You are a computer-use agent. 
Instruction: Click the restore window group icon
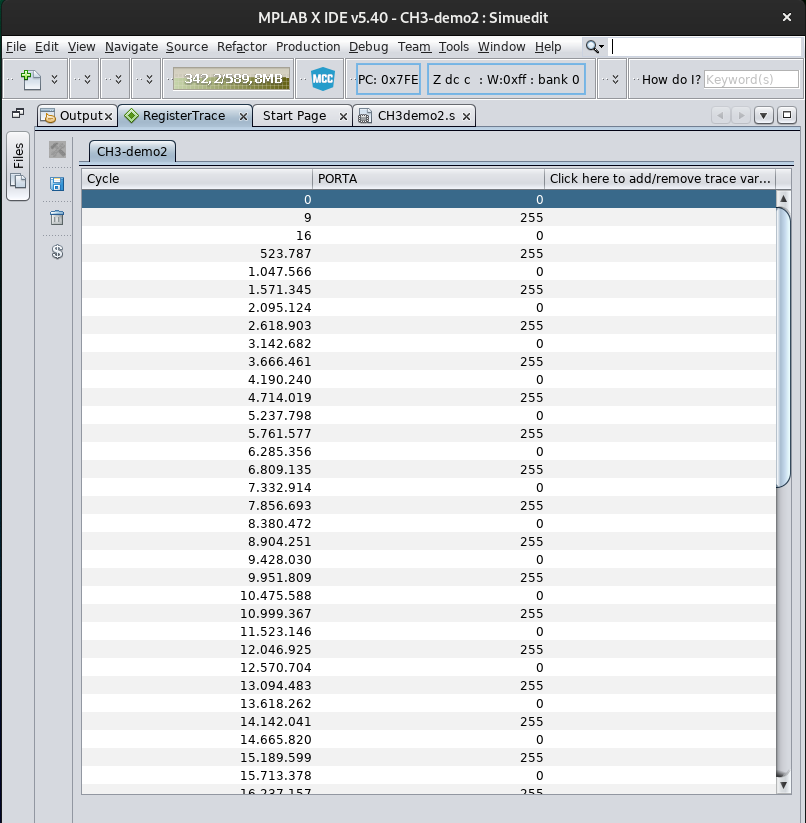coord(18,113)
